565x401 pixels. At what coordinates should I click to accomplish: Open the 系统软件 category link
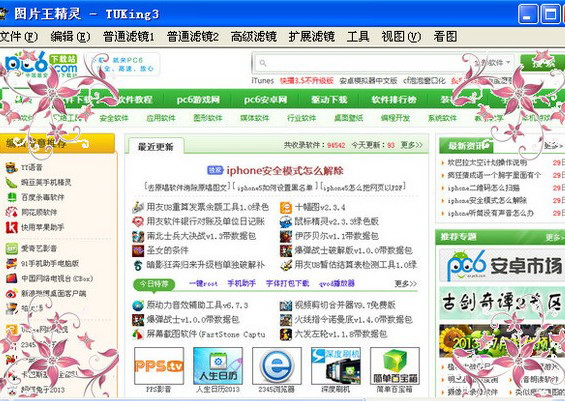(442, 118)
